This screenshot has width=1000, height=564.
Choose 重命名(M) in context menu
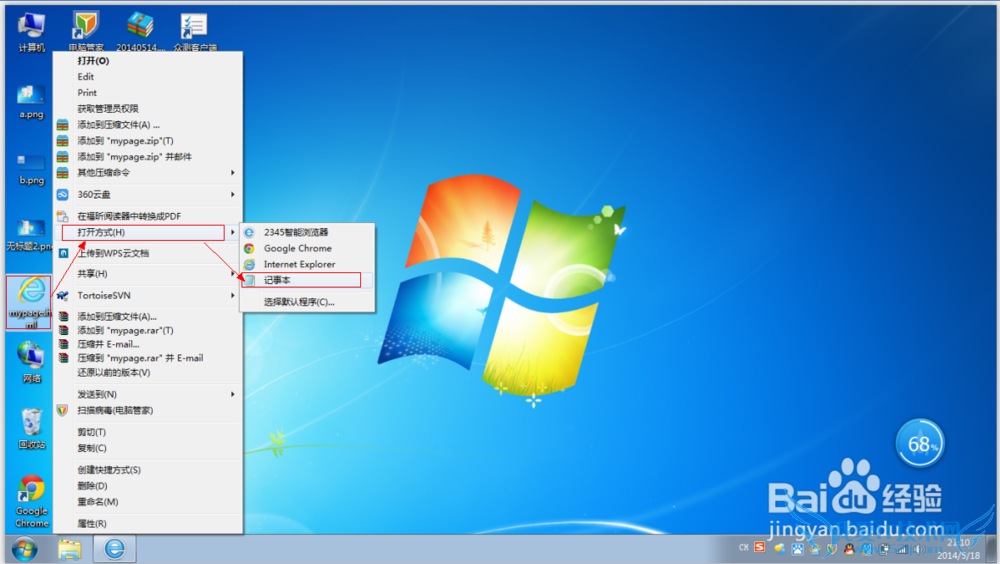tap(148, 501)
